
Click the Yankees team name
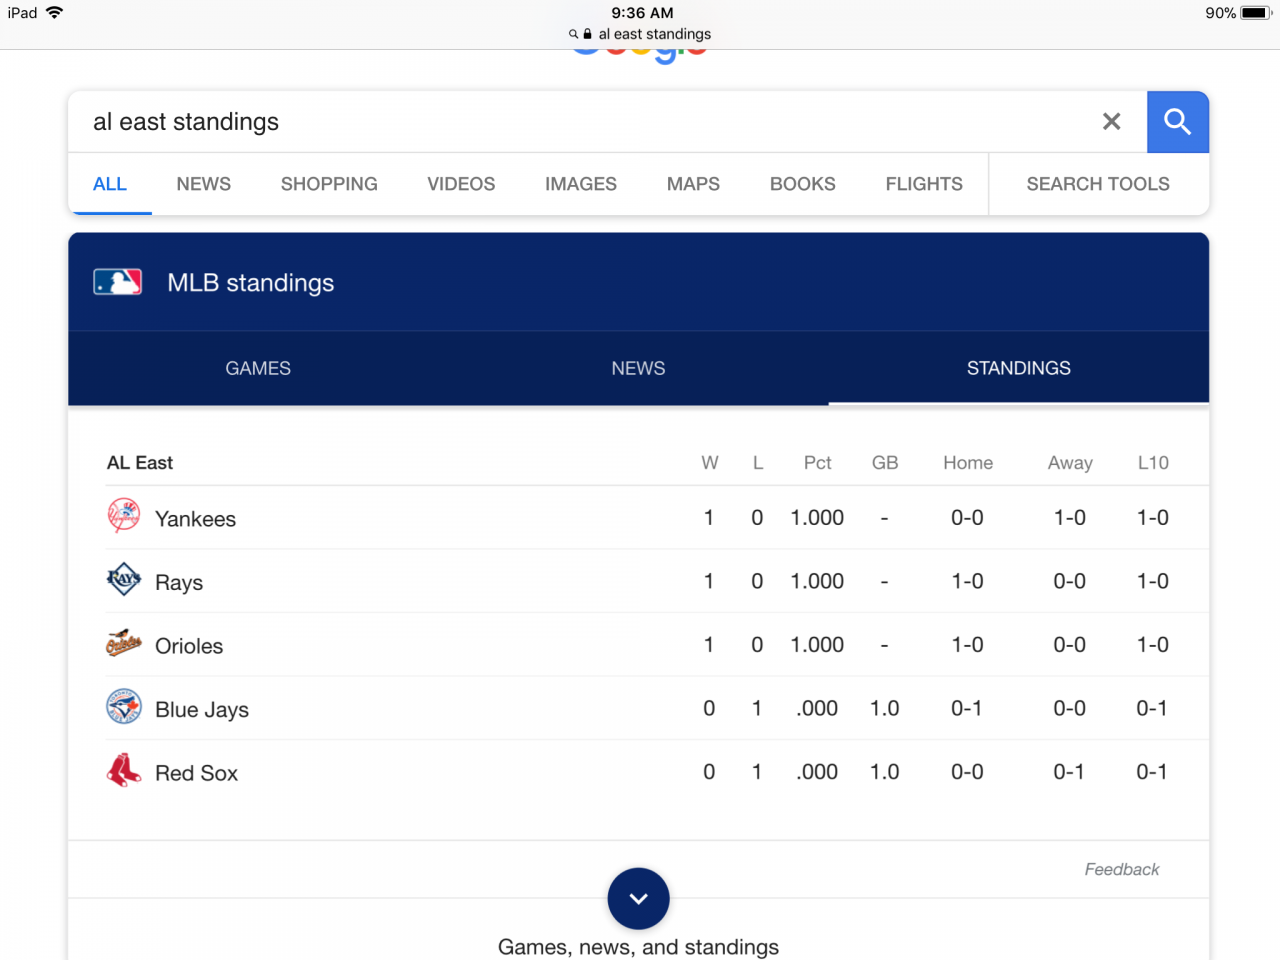tap(195, 519)
